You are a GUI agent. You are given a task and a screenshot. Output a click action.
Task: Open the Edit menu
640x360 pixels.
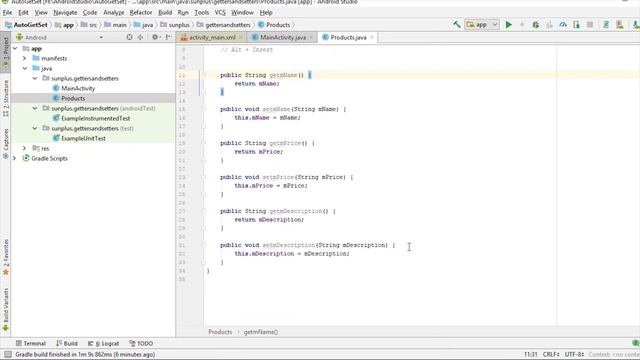(23, 13)
